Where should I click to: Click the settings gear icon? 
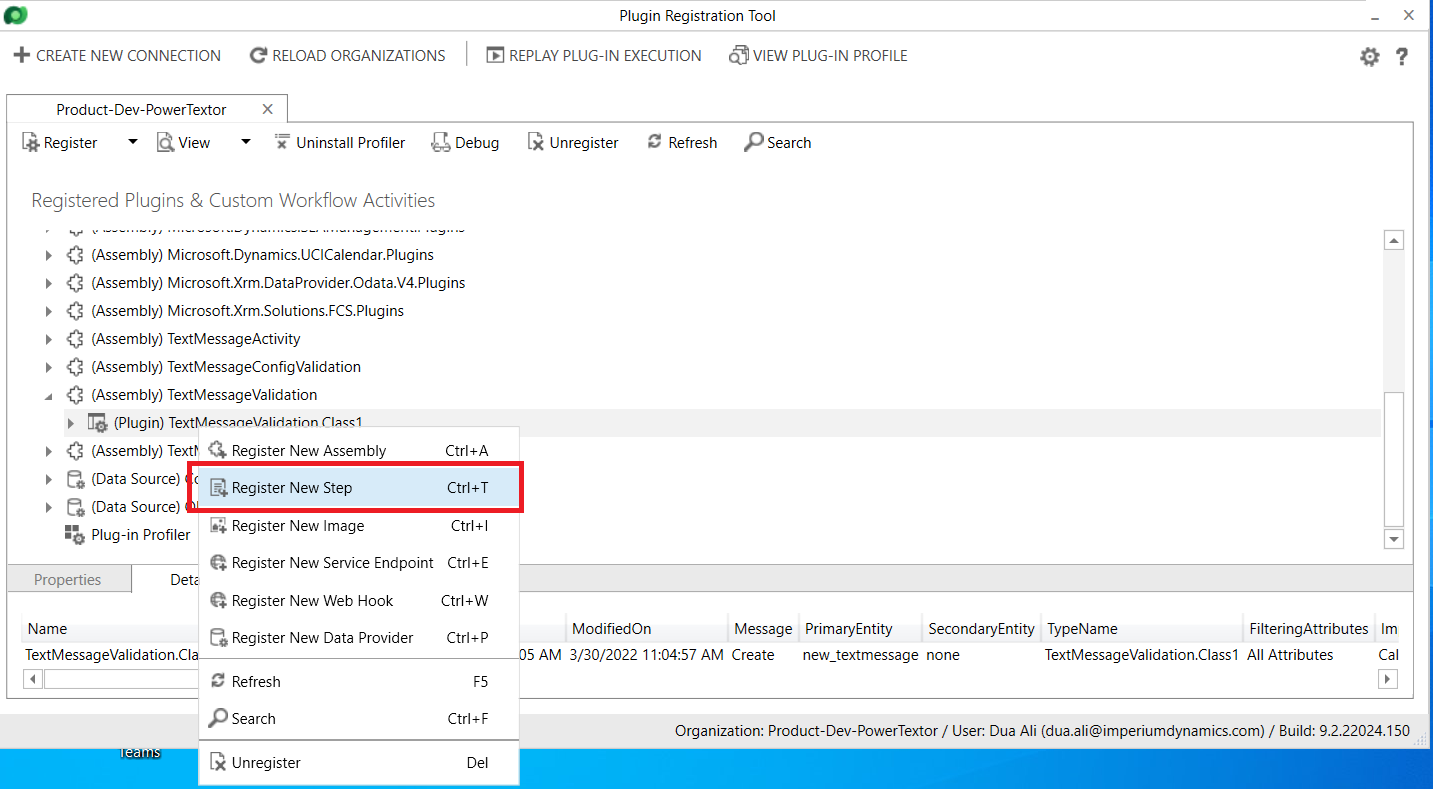(x=1369, y=57)
